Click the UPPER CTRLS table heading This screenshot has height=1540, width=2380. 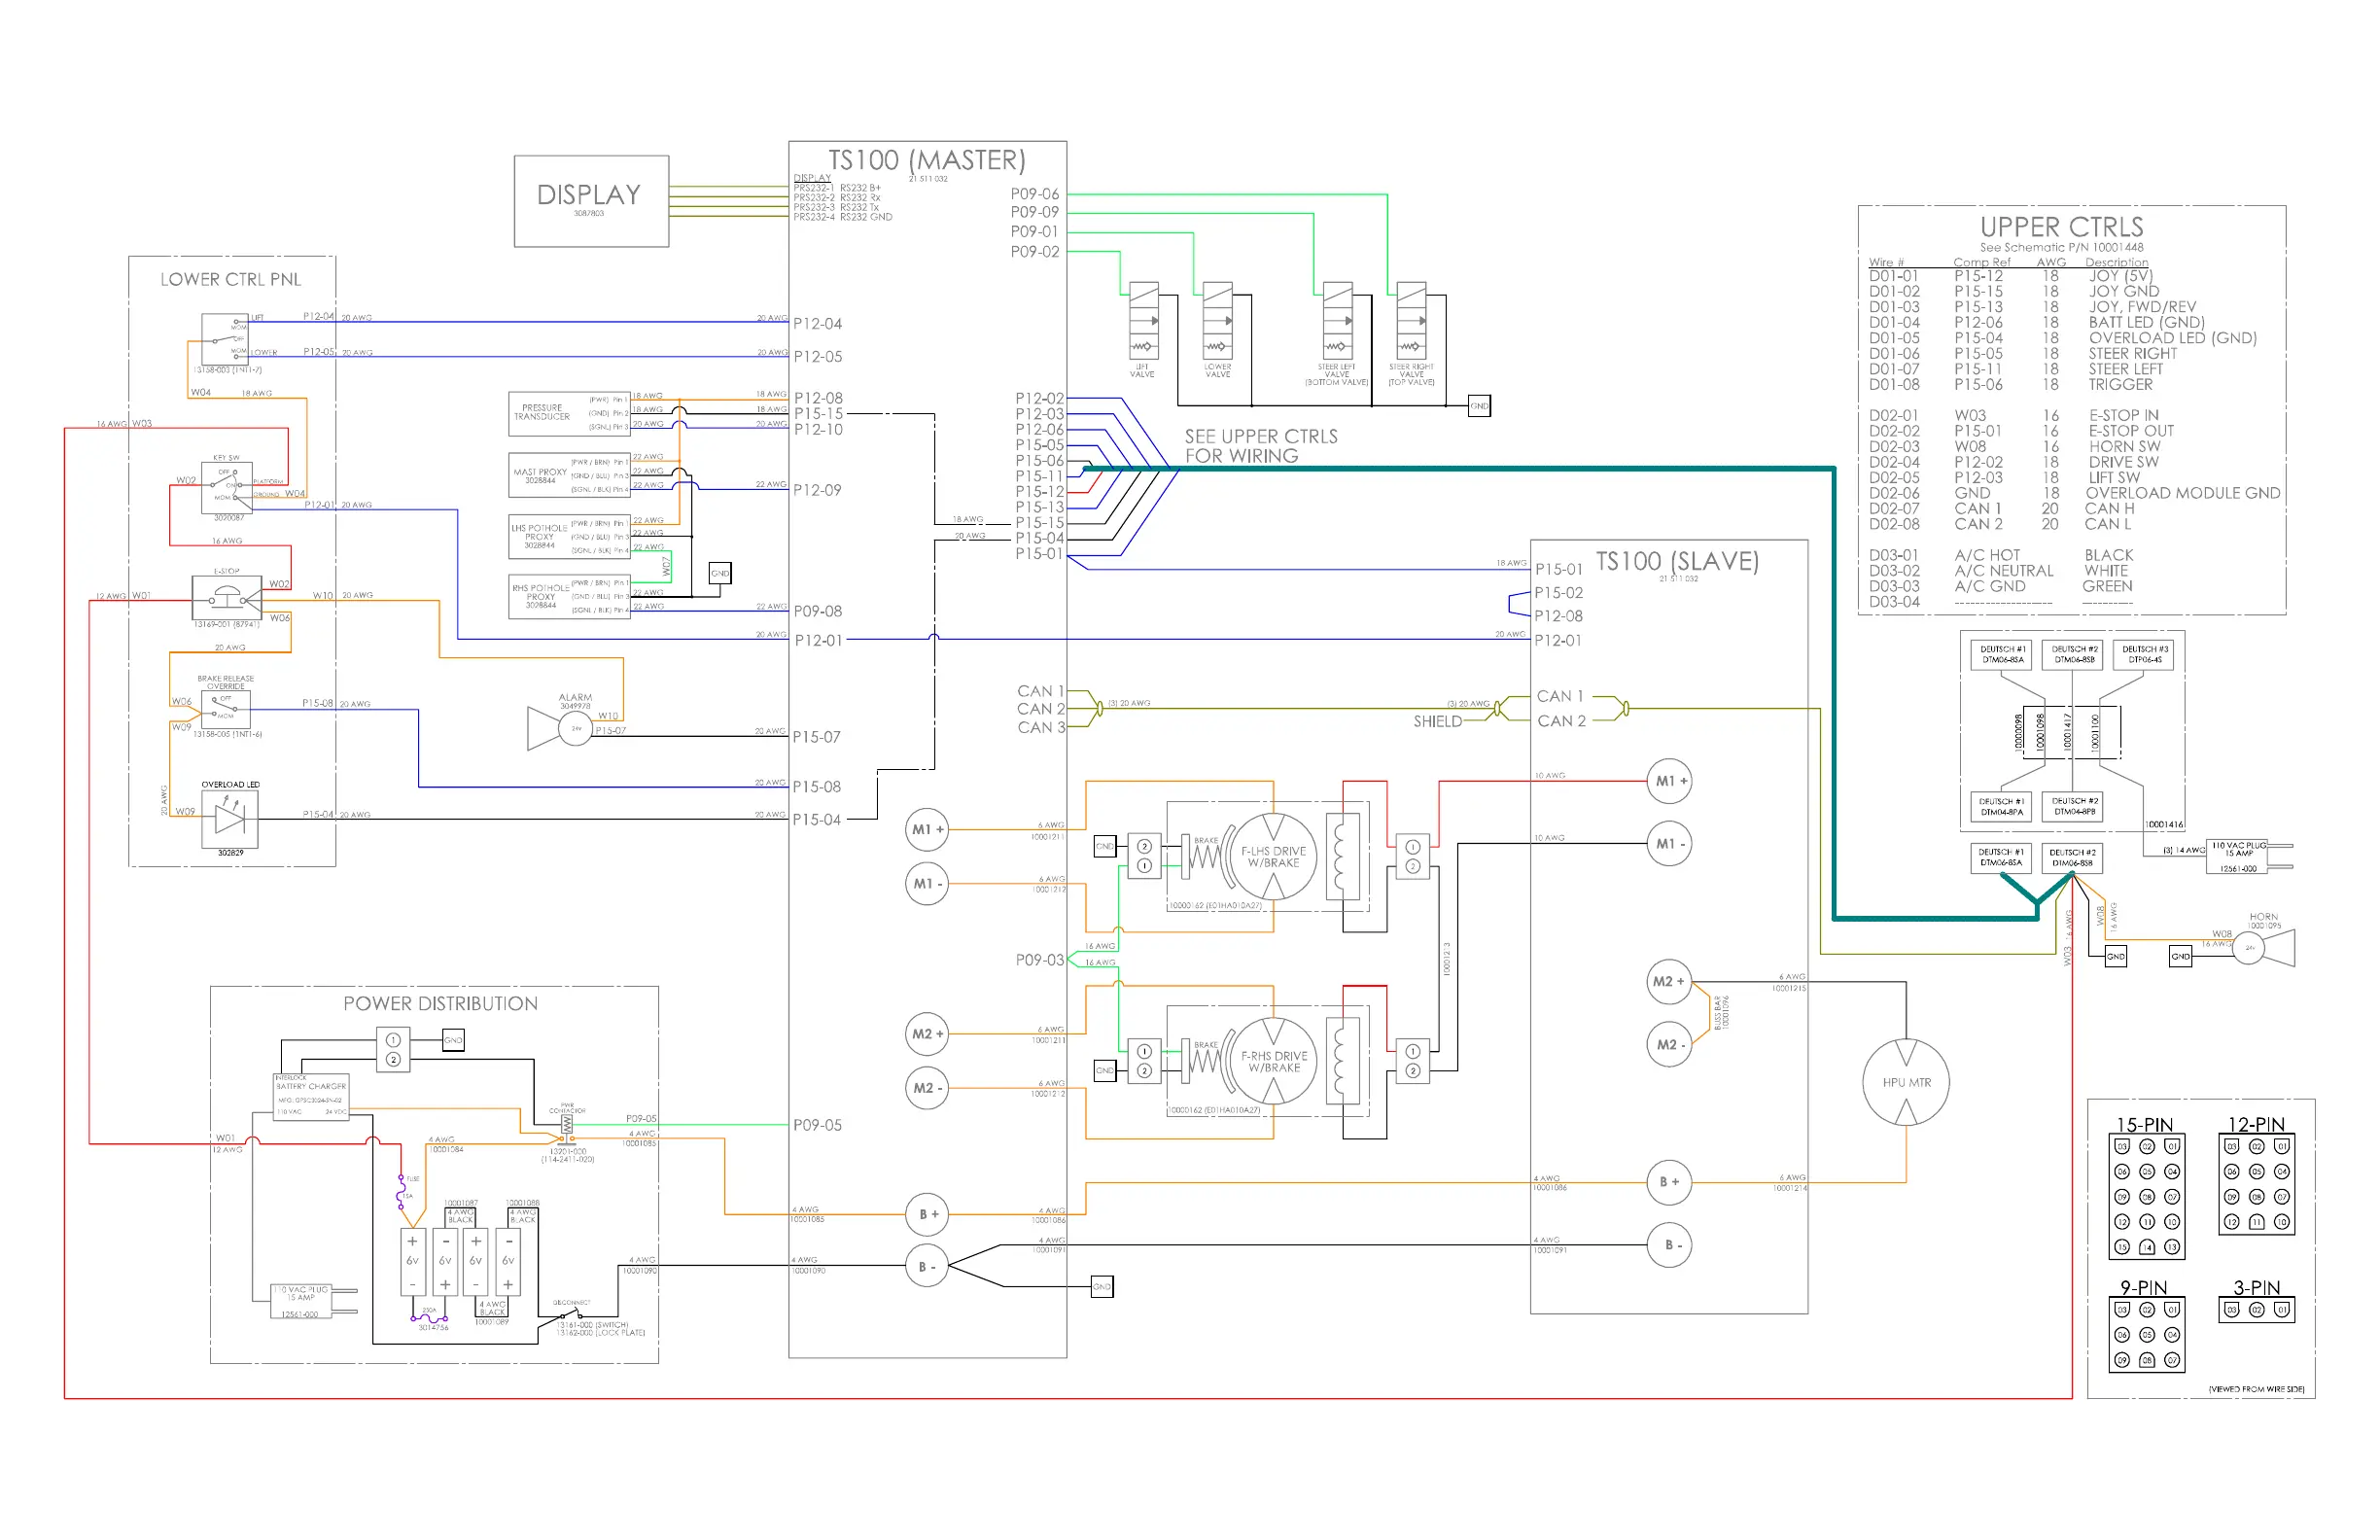2061,227
